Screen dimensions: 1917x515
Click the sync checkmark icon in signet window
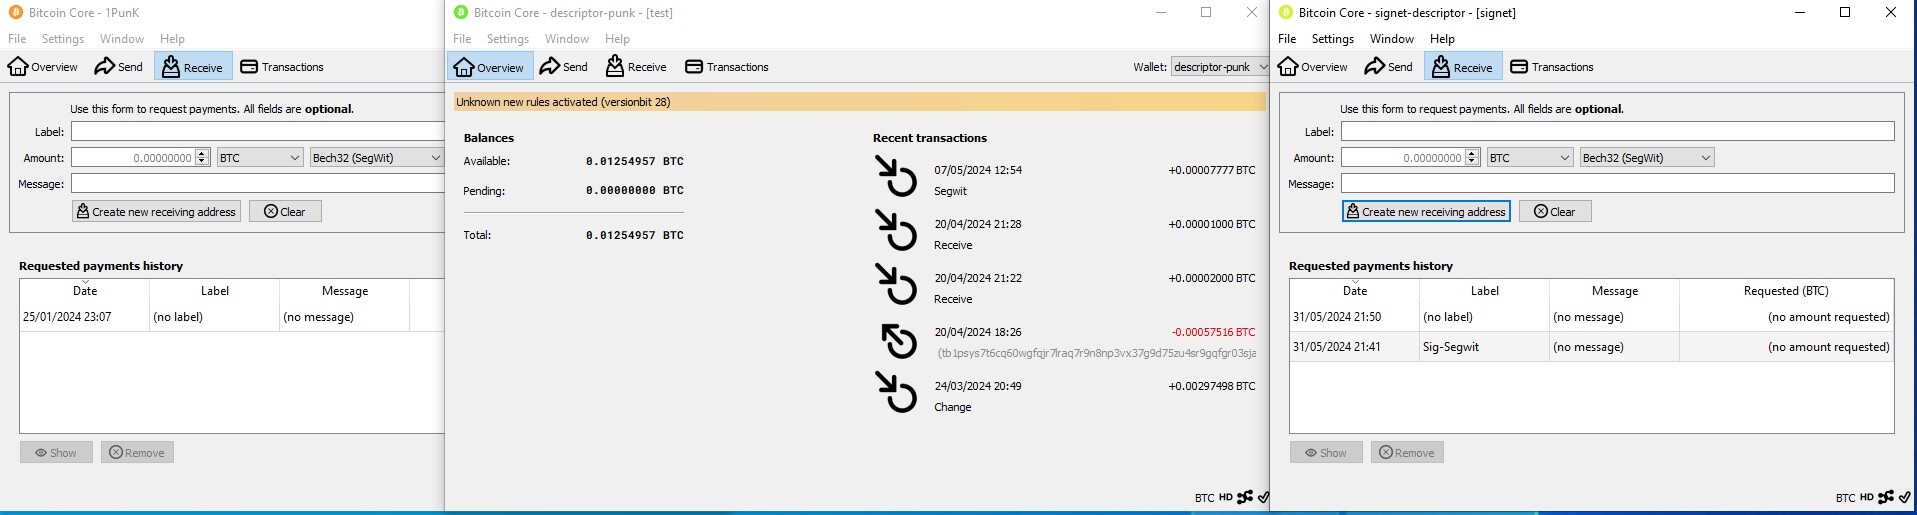coord(1905,497)
